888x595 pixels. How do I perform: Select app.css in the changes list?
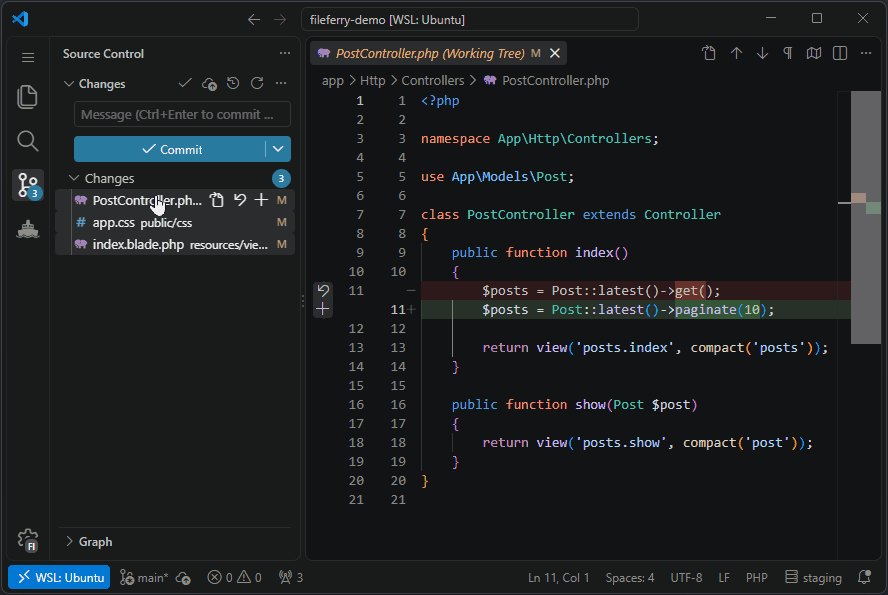[175, 222]
